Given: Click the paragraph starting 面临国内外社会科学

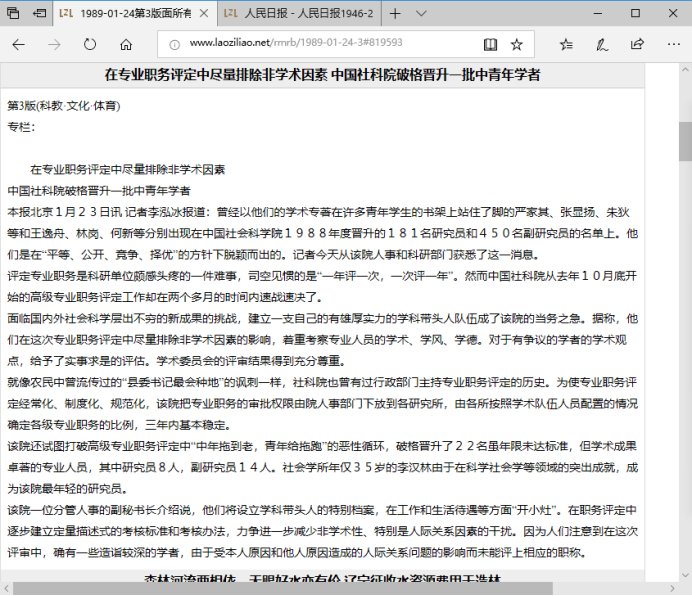Looking at the screenshot, I should coord(323,339).
